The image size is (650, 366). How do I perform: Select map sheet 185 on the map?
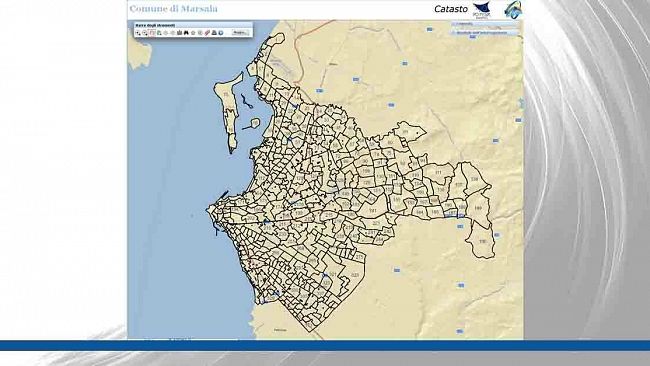[434, 212]
